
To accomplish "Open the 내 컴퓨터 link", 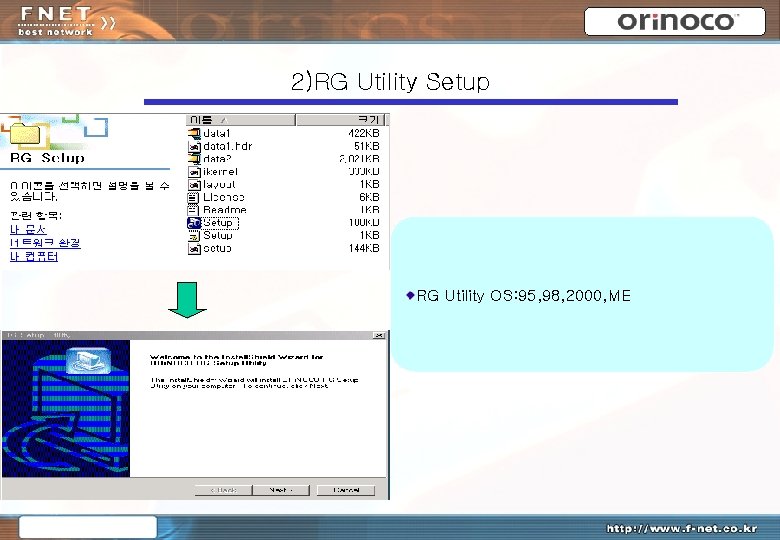I will [x=34, y=257].
